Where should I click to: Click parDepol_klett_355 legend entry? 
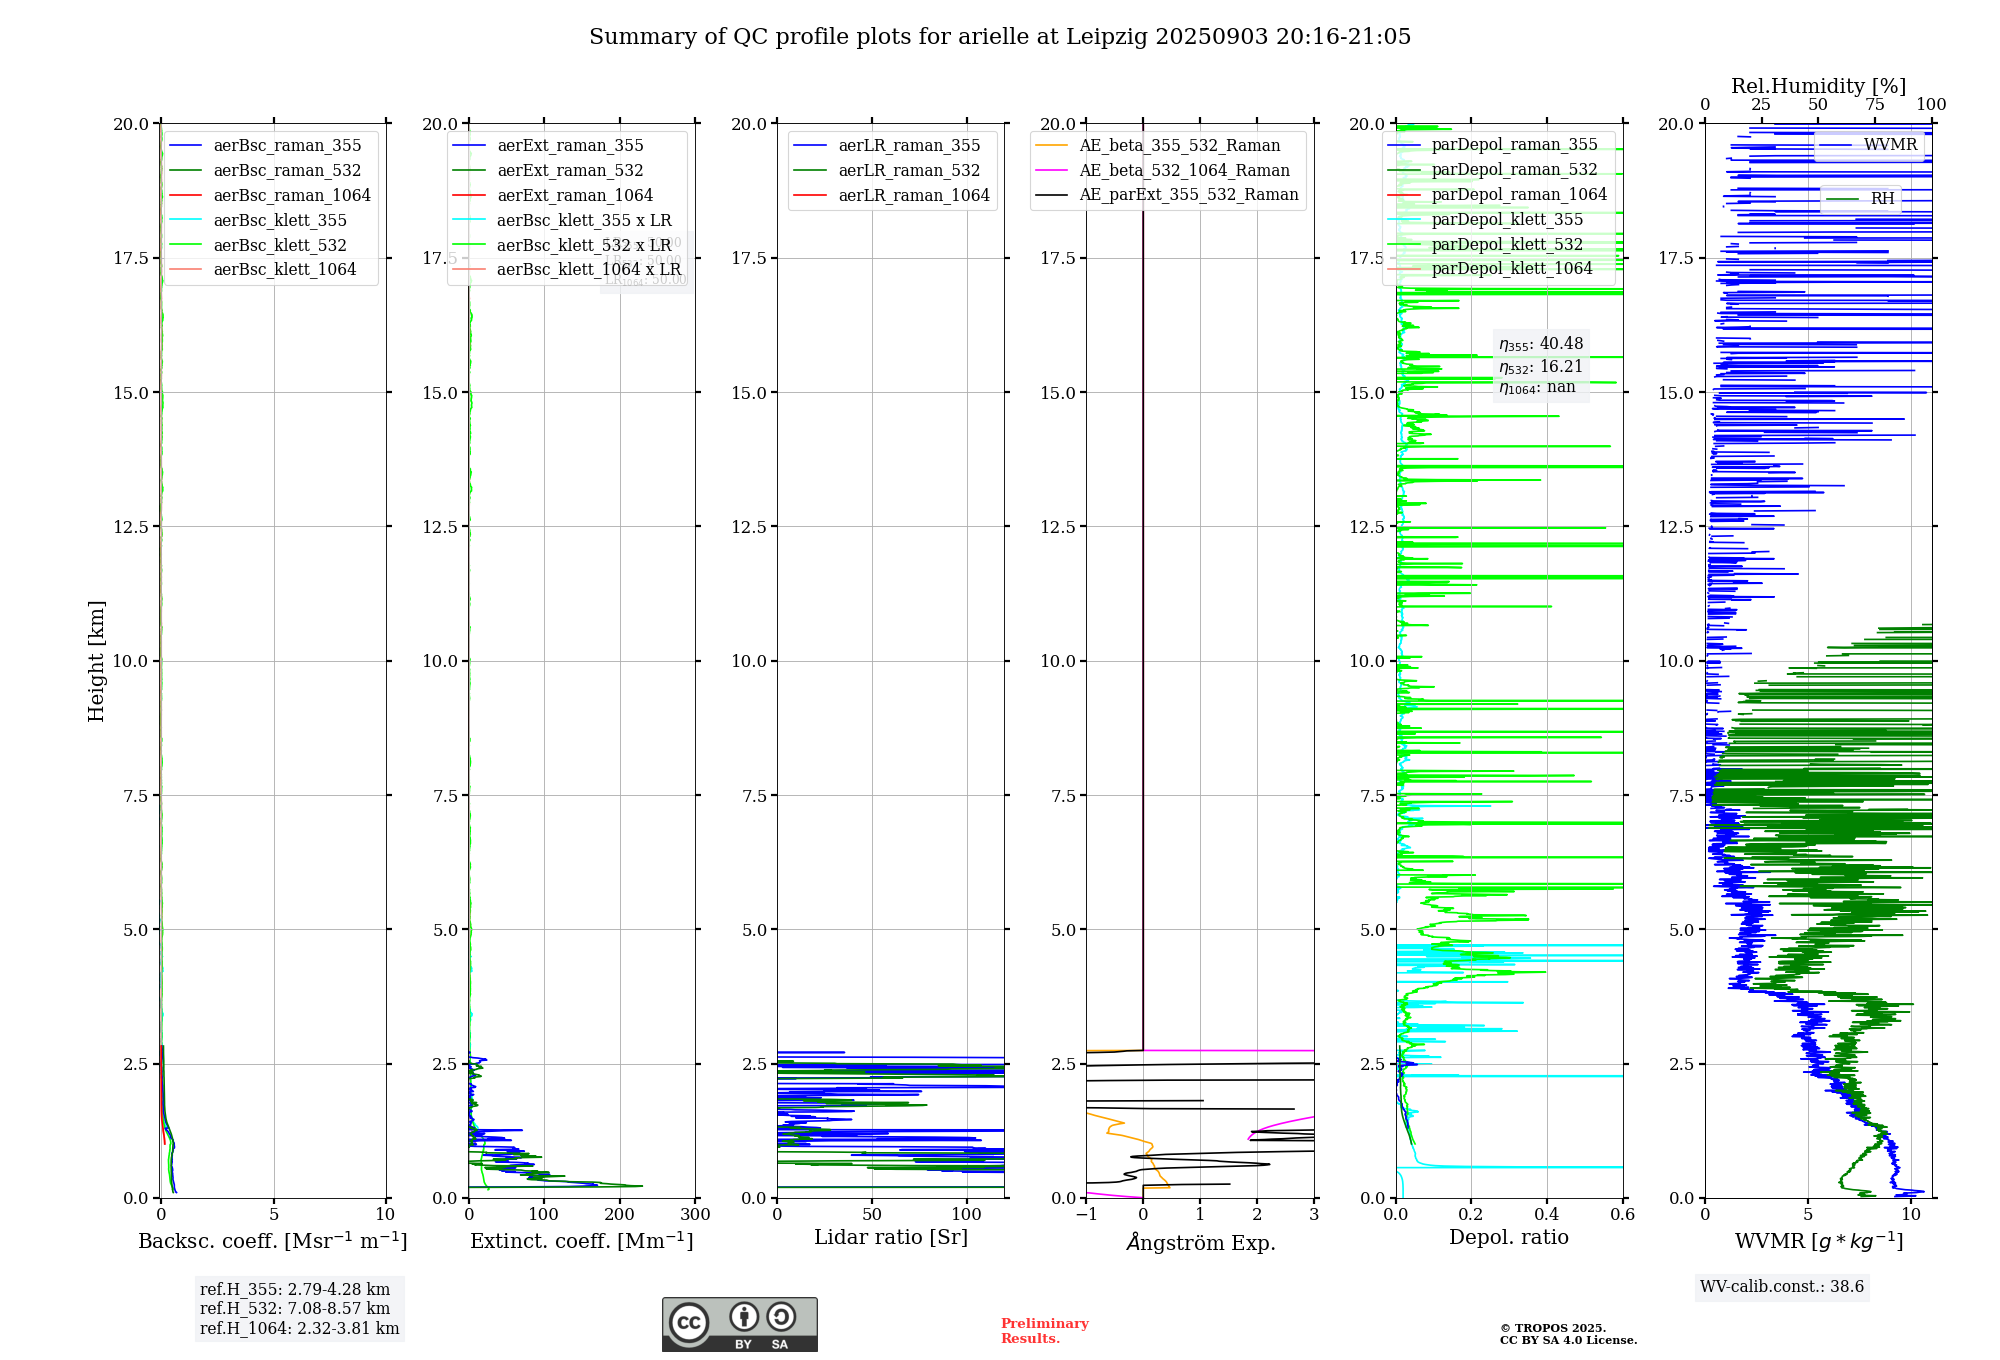1506,220
